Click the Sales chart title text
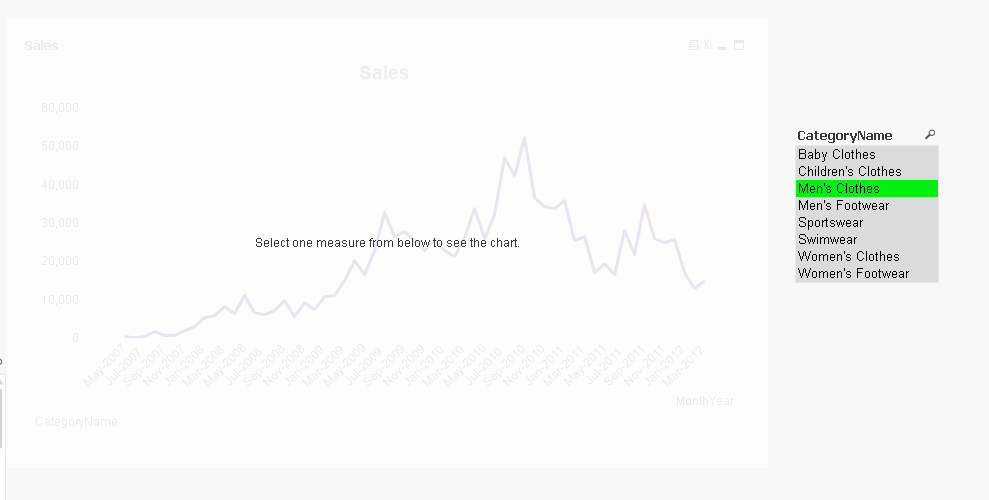989x500 pixels. pos(384,73)
